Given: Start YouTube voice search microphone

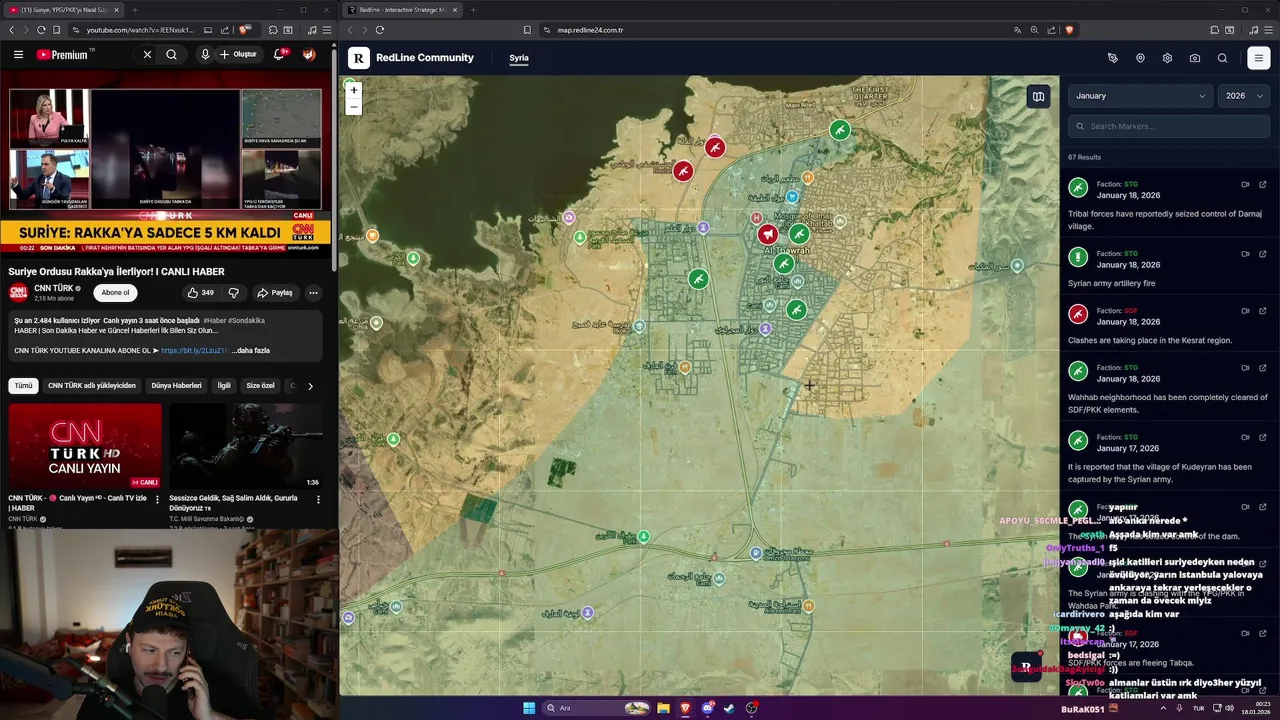Looking at the screenshot, I should [x=205, y=55].
